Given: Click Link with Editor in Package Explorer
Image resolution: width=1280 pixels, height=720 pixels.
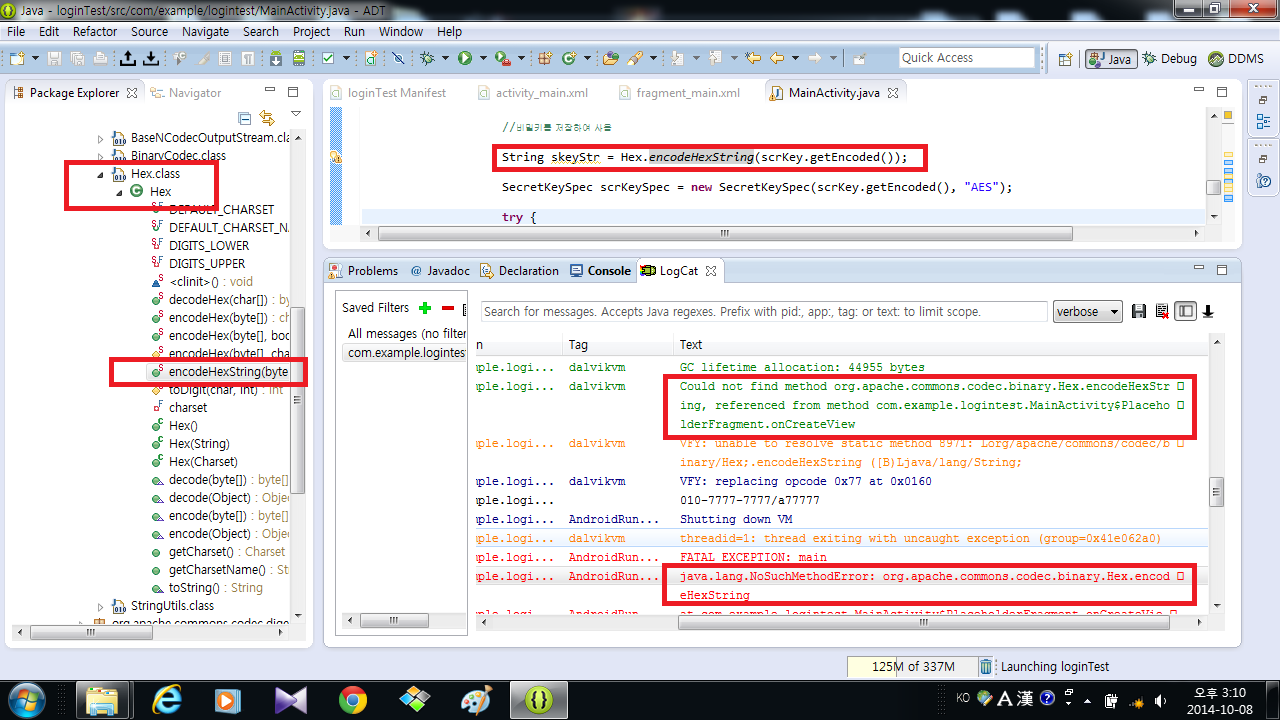Looking at the screenshot, I should [x=267, y=117].
